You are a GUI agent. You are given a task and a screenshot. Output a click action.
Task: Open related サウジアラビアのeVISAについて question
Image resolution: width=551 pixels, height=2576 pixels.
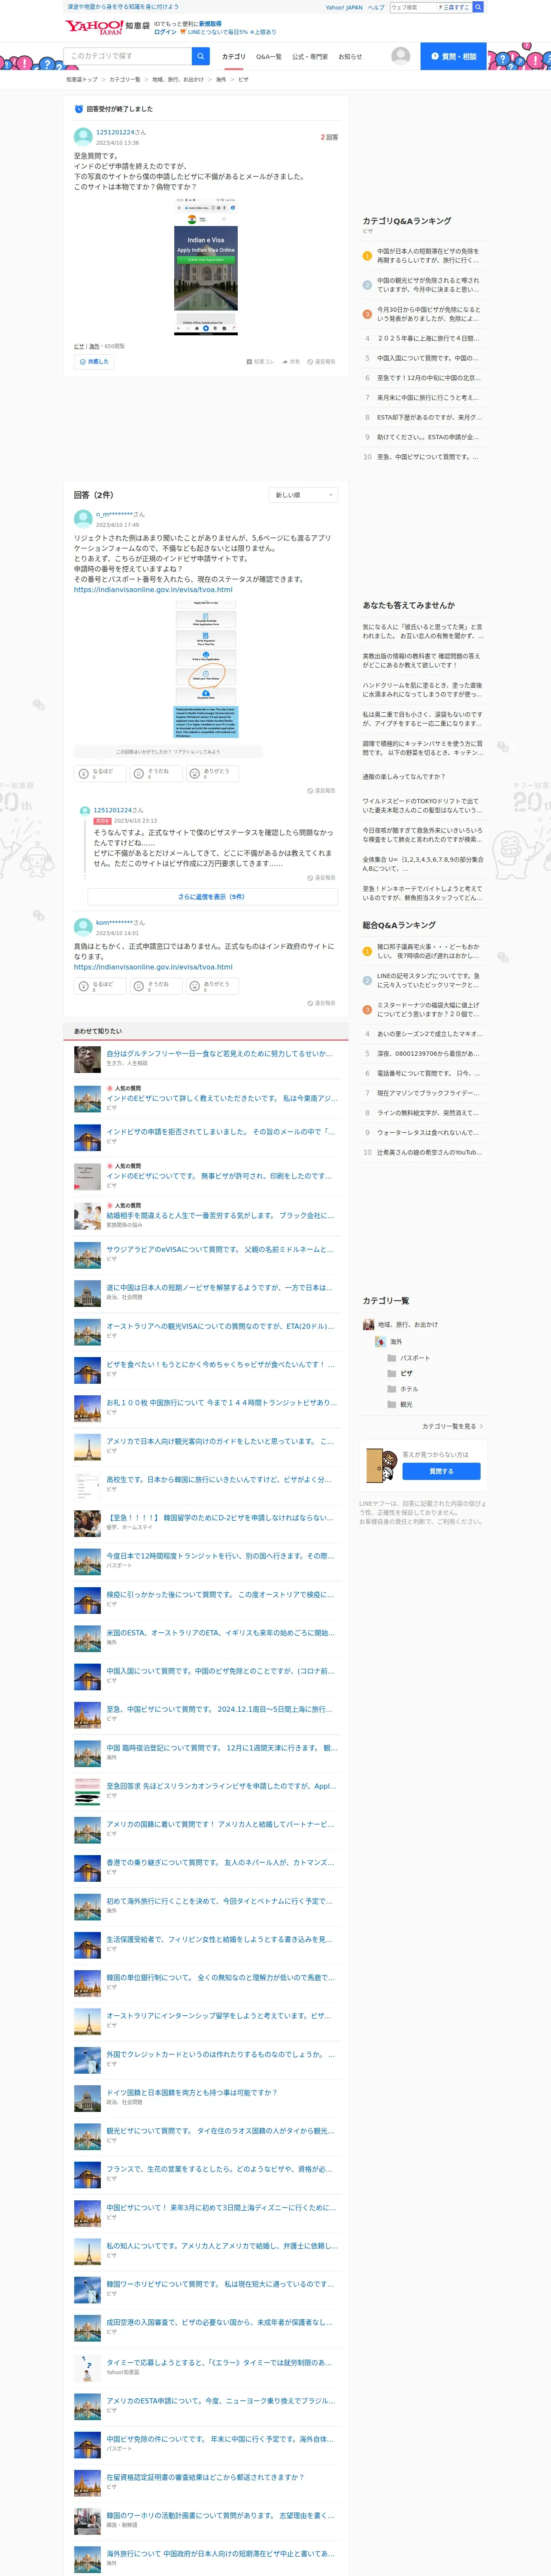coord(220,1250)
